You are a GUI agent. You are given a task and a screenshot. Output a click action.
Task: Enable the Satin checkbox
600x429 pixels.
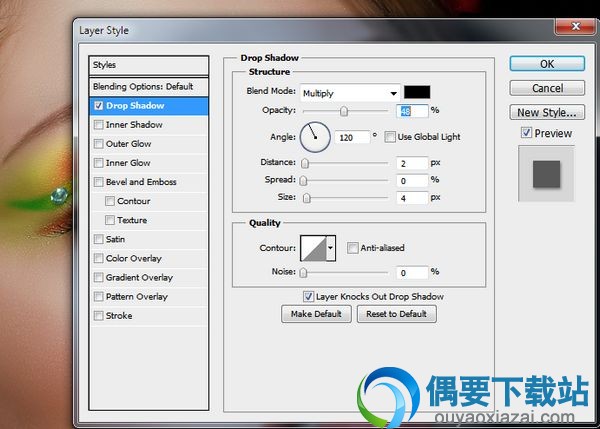[x=99, y=239]
